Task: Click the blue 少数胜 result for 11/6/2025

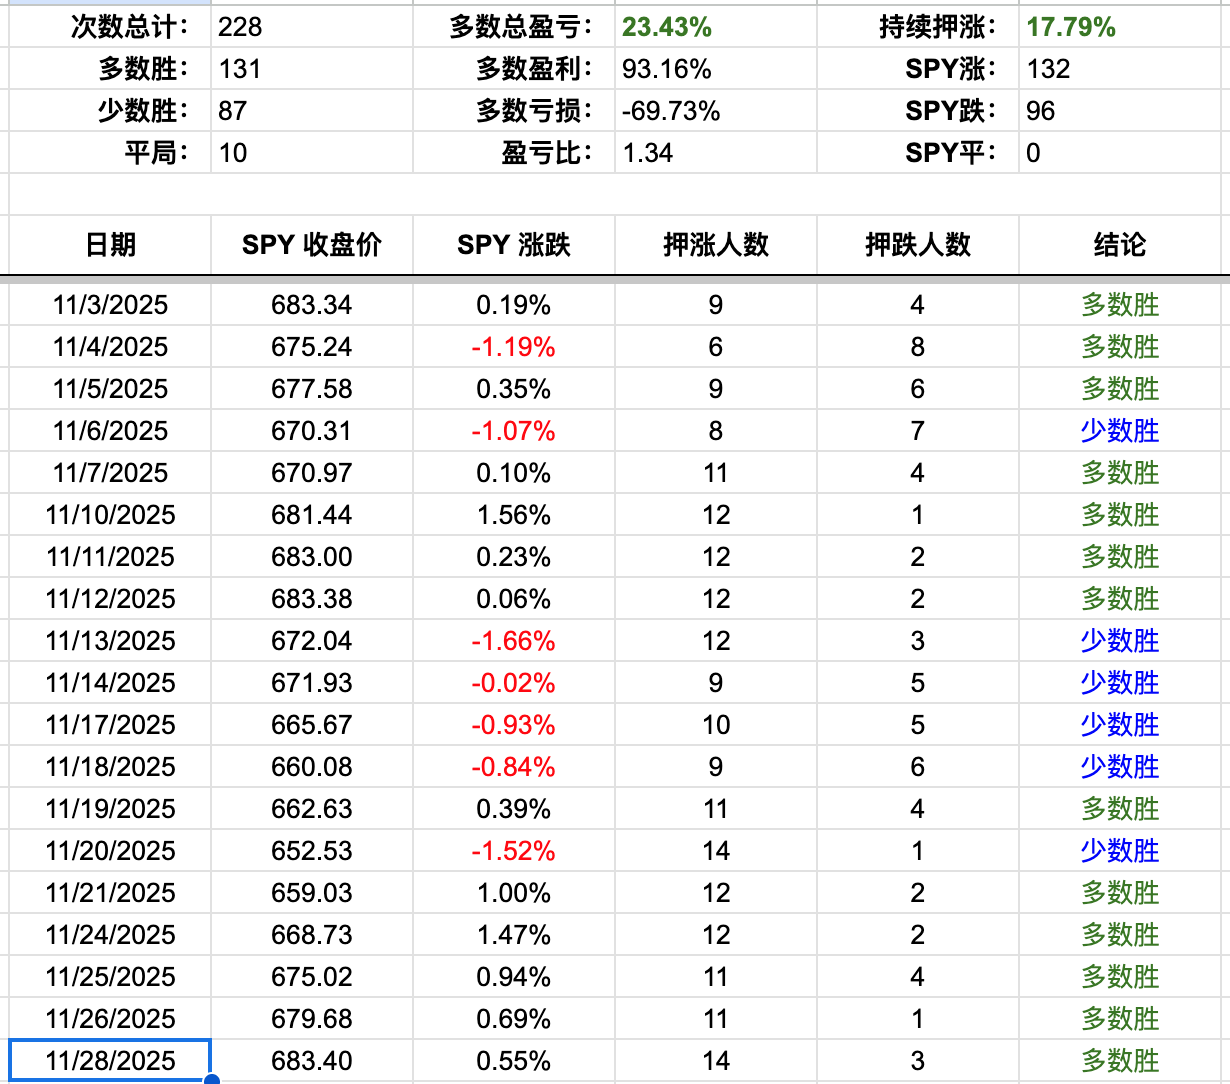Action: (x=1119, y=431)
